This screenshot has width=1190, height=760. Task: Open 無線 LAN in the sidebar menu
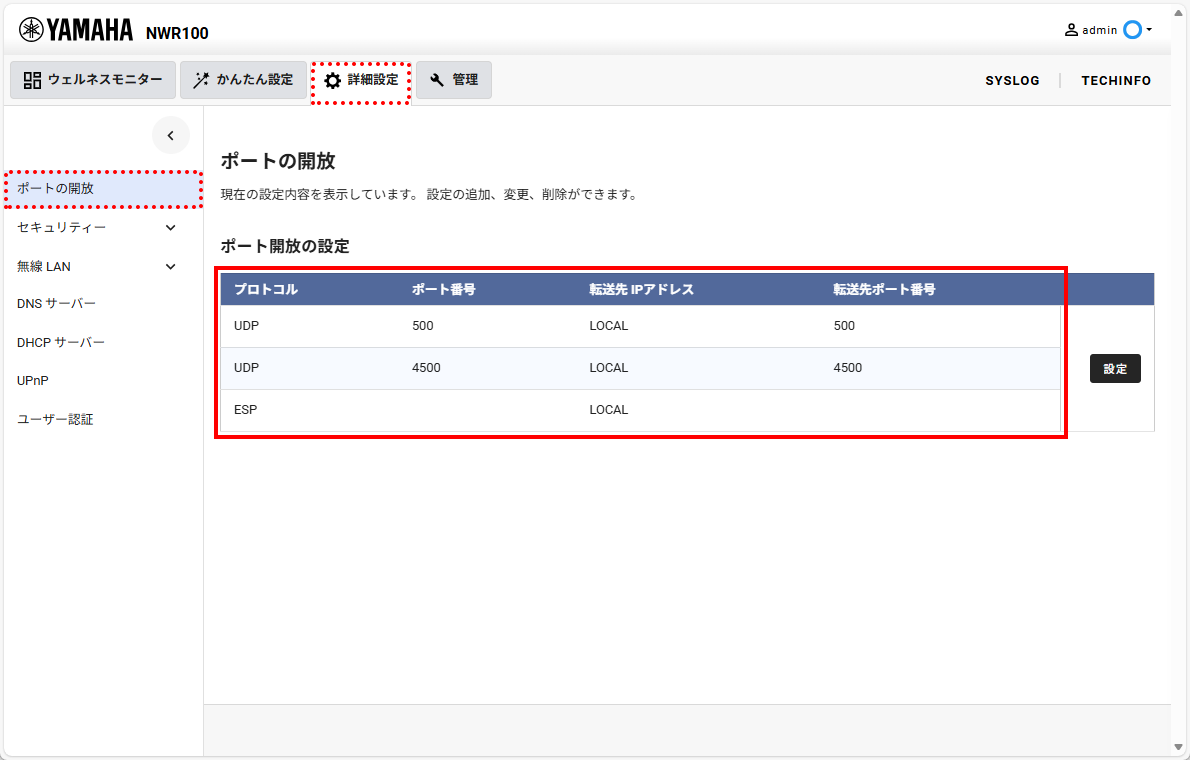coord(44,266)
